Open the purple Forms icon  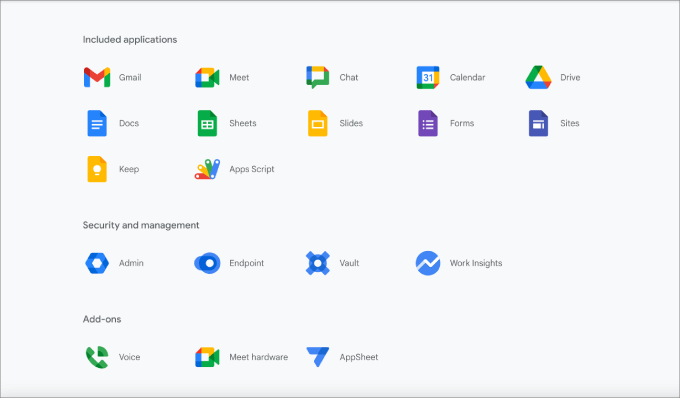click(428, 123)
